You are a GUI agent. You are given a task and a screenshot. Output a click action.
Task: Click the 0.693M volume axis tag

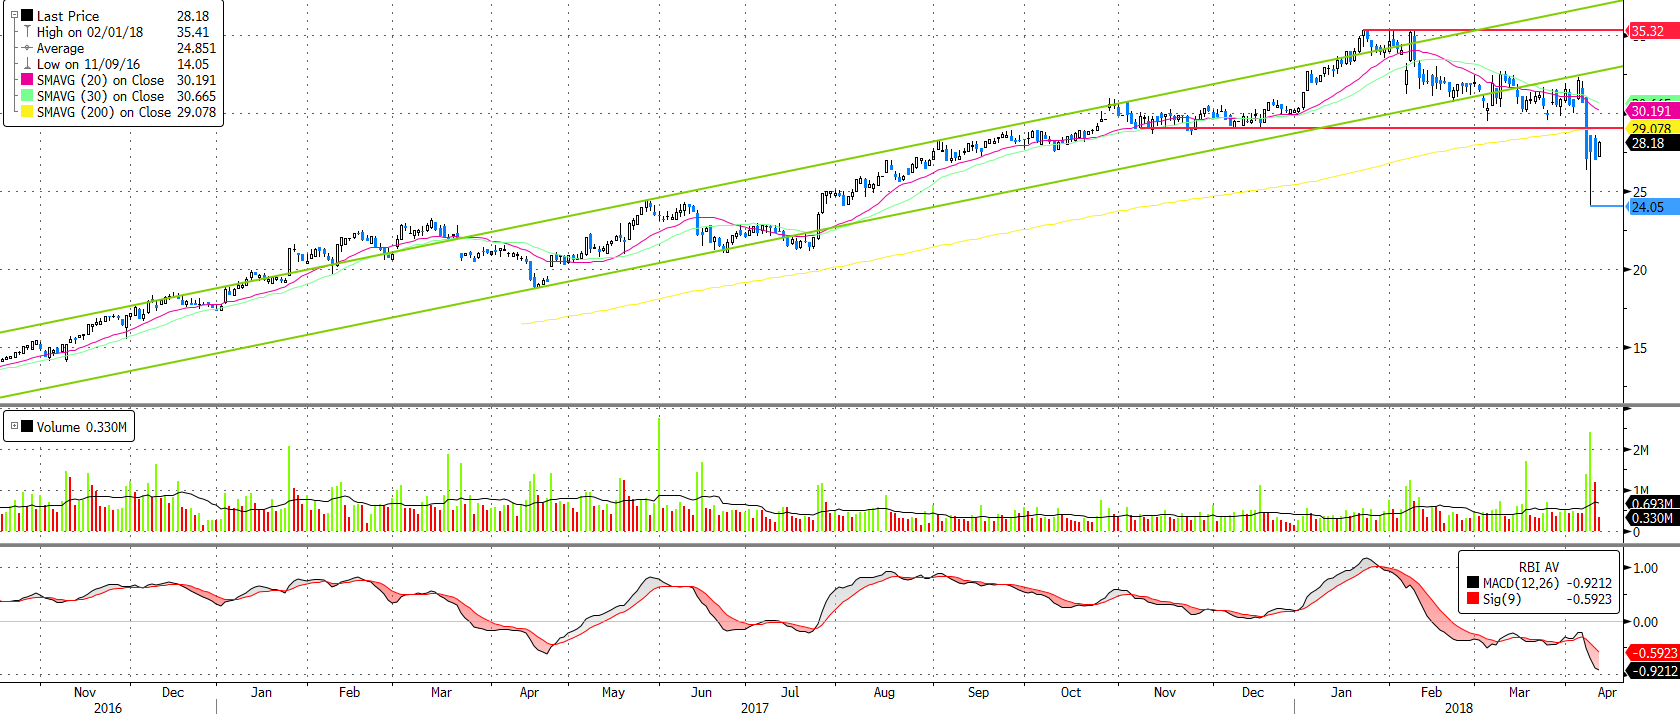click(1653, 503)
